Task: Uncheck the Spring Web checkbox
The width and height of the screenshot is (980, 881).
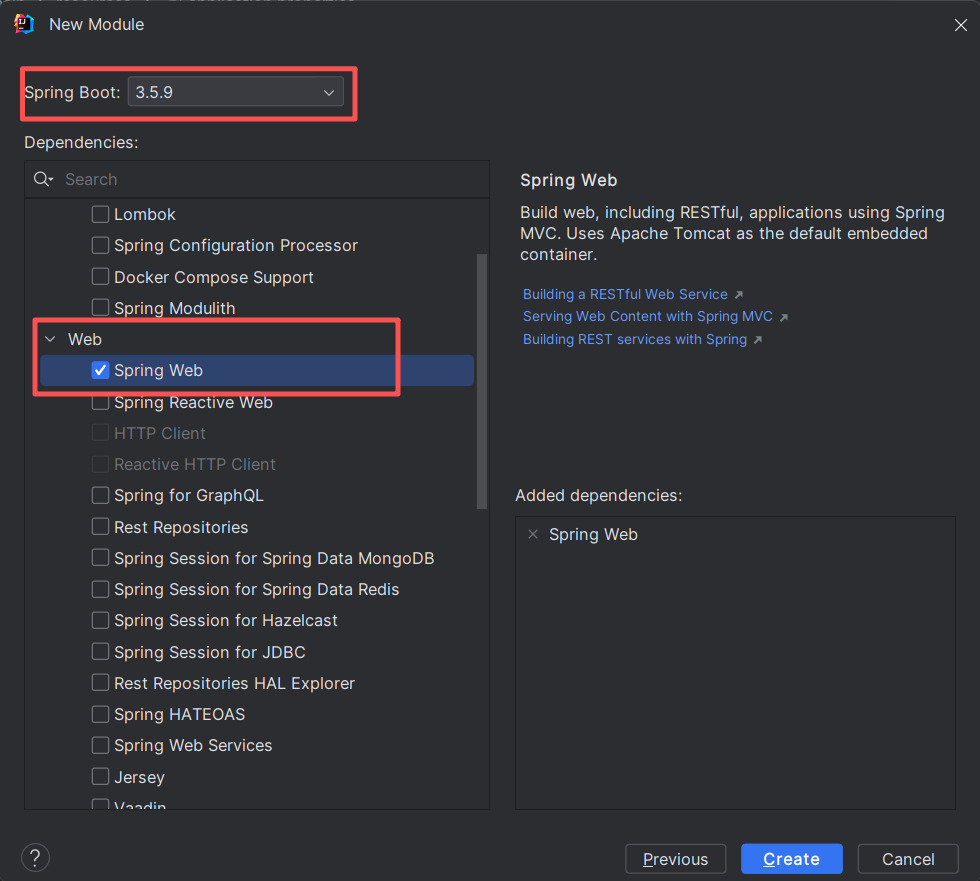Action: (x=100, y=370)
